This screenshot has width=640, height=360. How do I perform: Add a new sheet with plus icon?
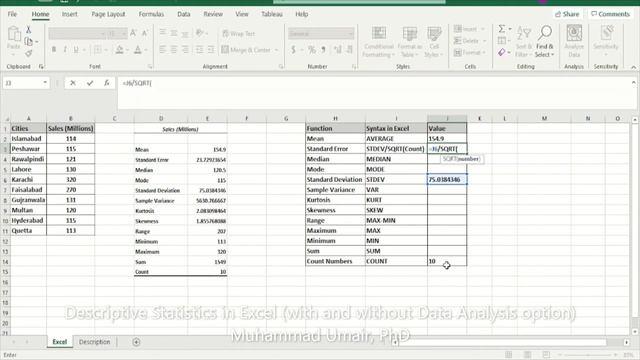(x=136, y=342)
